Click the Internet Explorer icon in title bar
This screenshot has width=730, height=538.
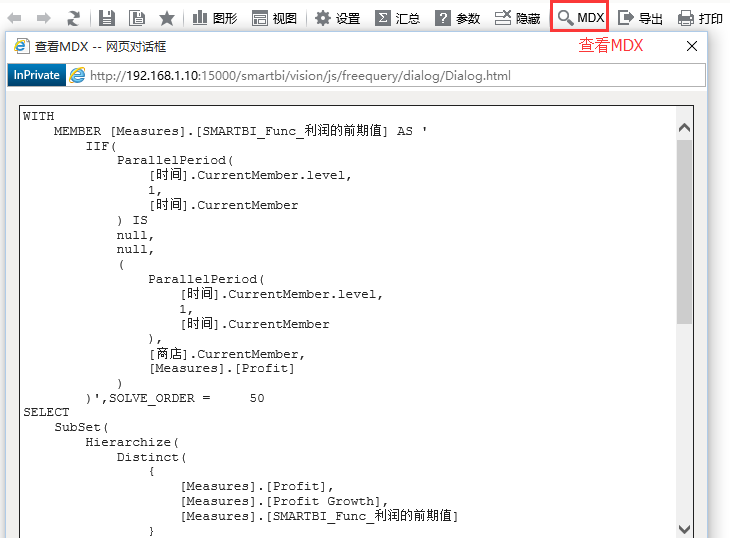(x=21, y=46)
